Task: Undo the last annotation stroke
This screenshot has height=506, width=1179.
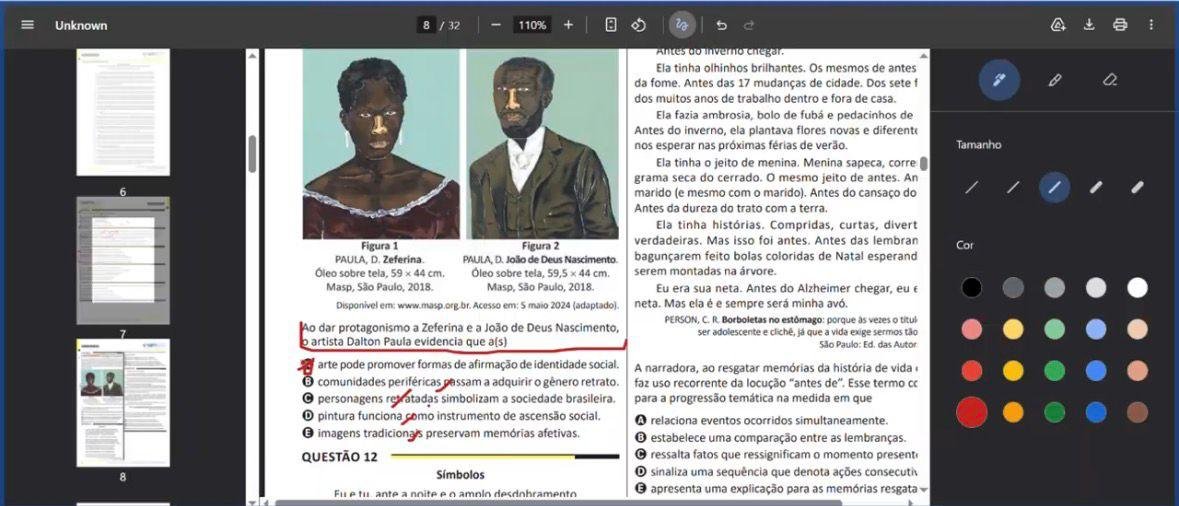Action: 721,25
